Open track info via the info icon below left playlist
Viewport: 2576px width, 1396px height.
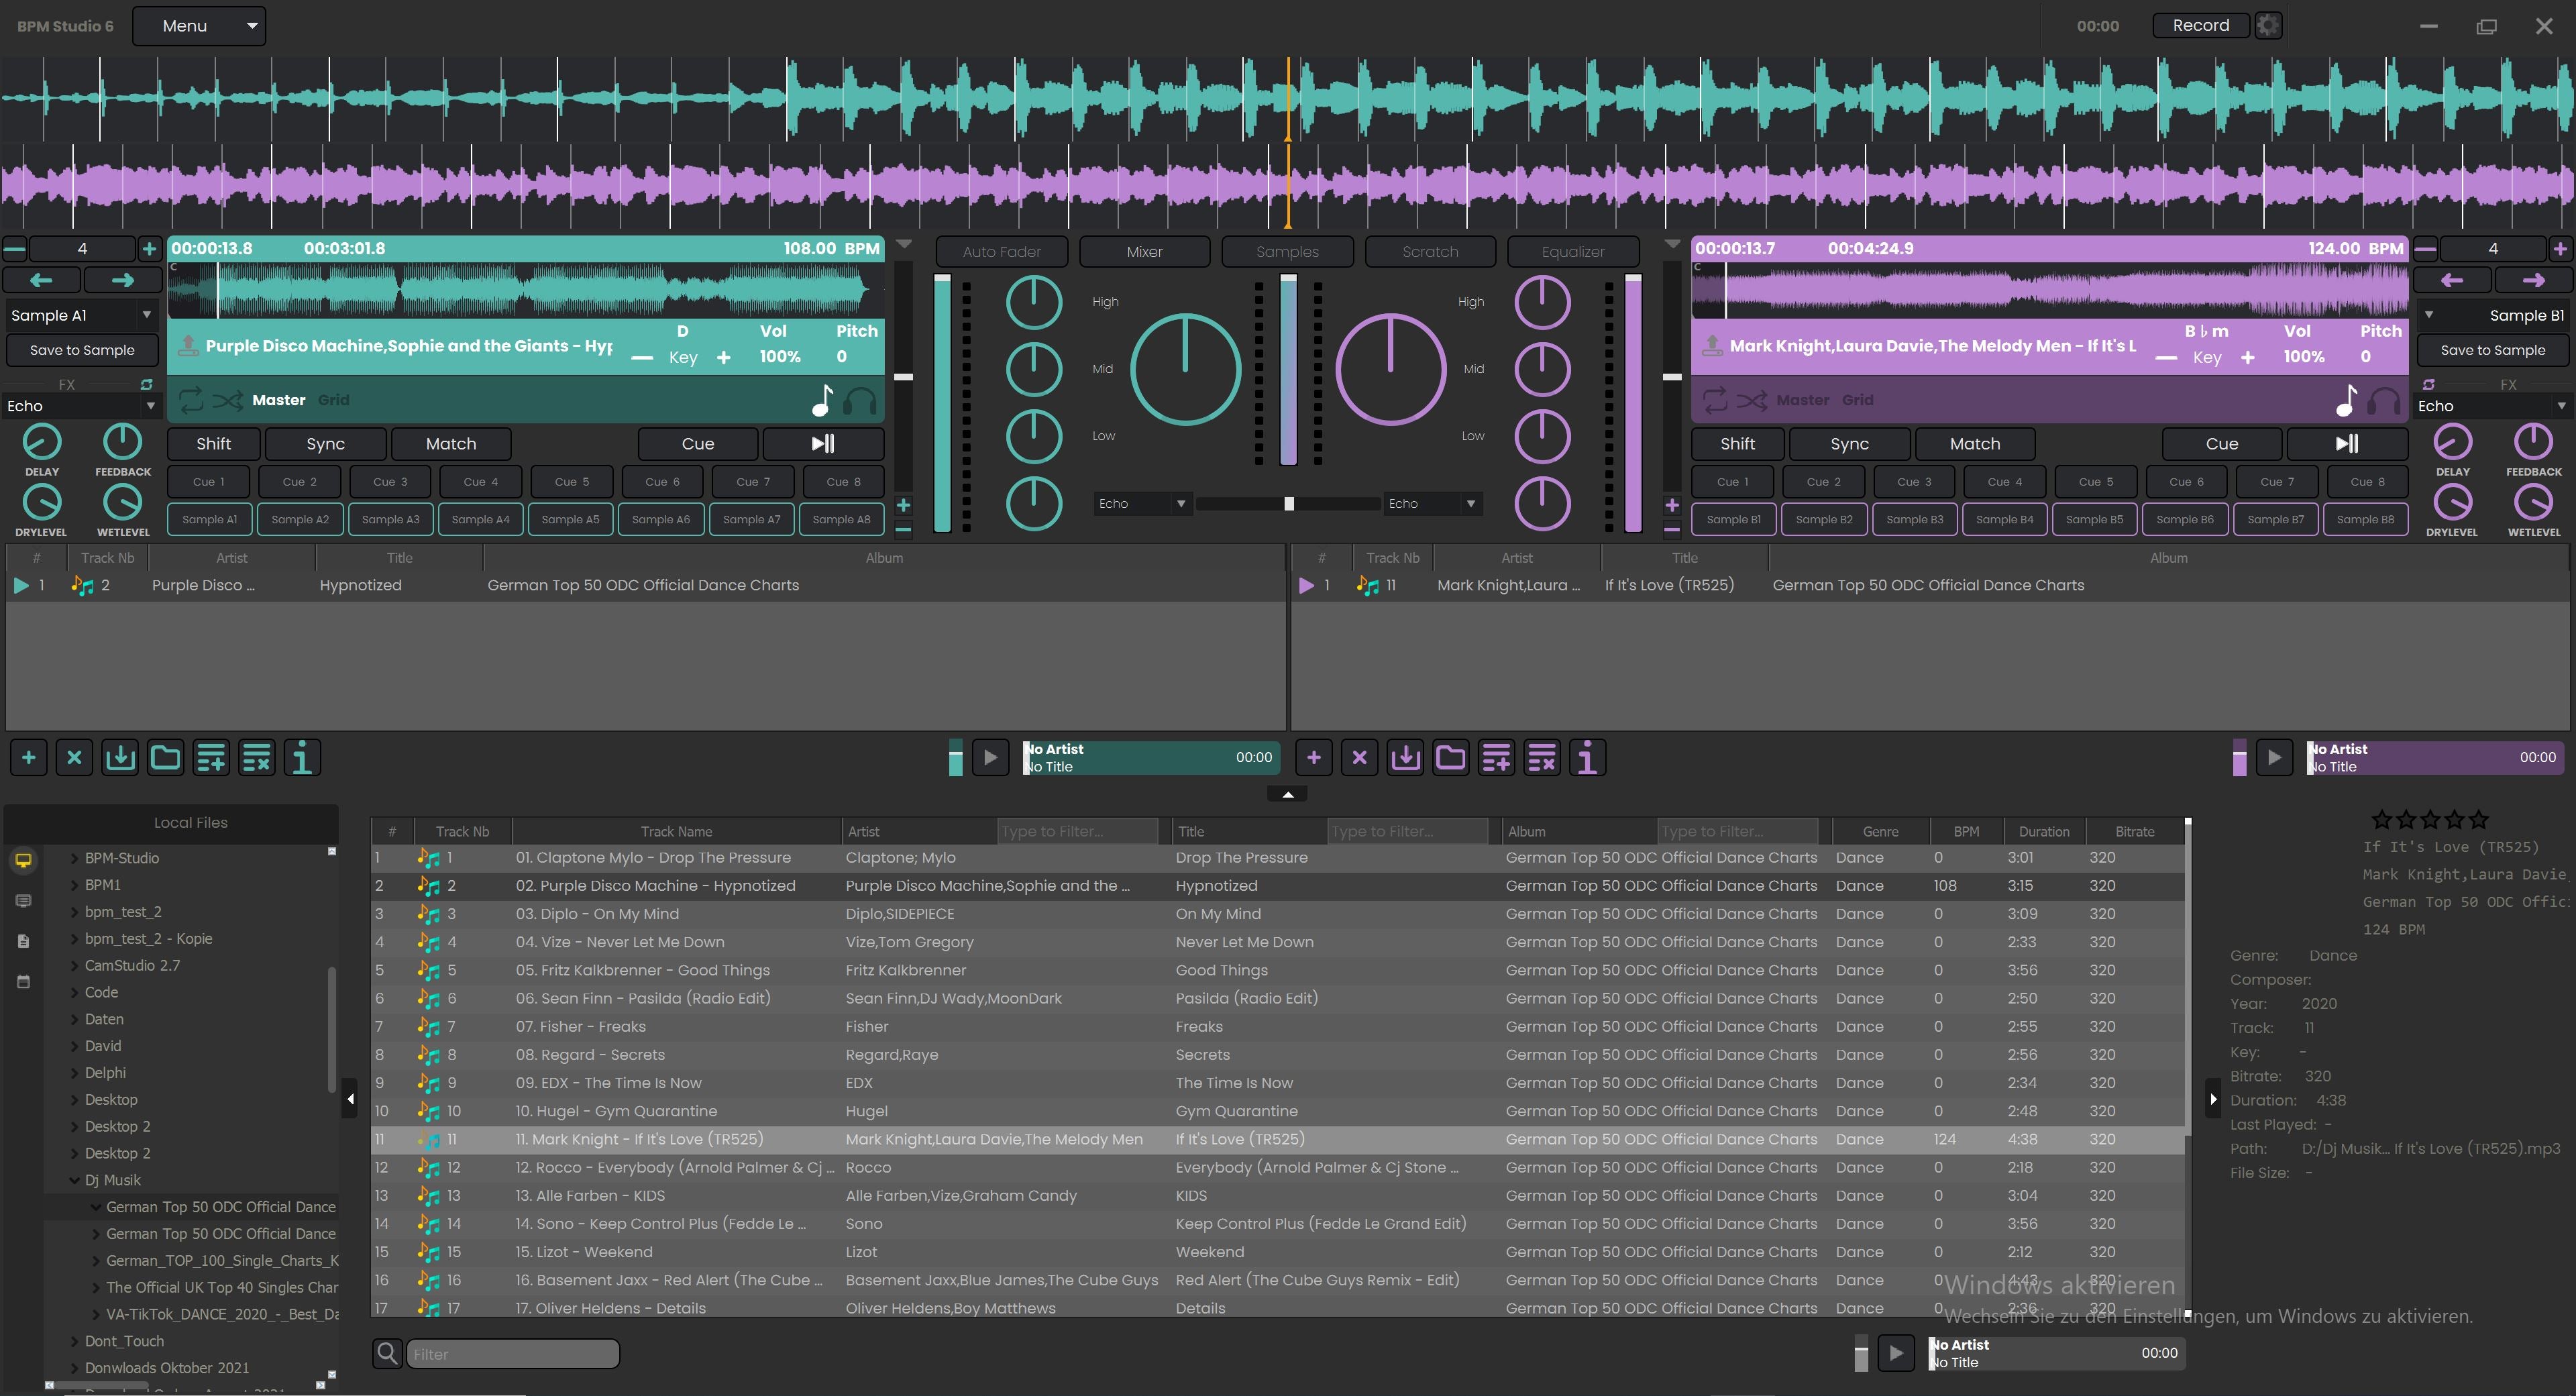[302, 757]
